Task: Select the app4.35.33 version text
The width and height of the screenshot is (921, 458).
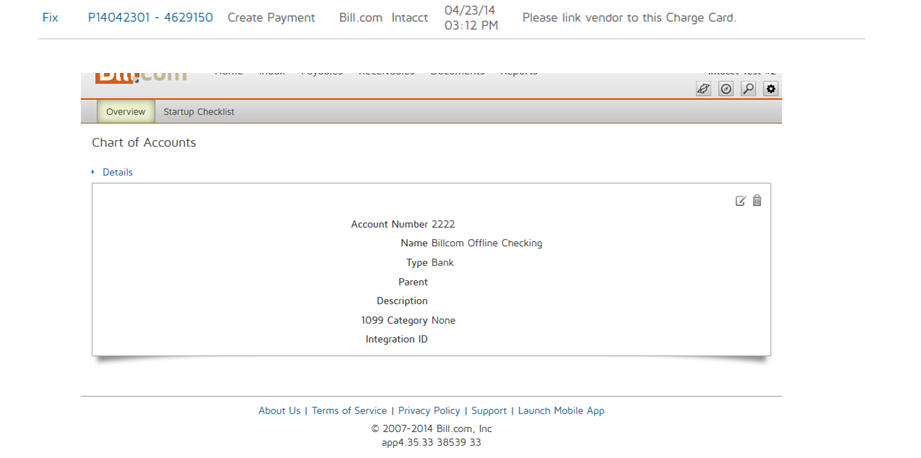Action: pos(431,443)
